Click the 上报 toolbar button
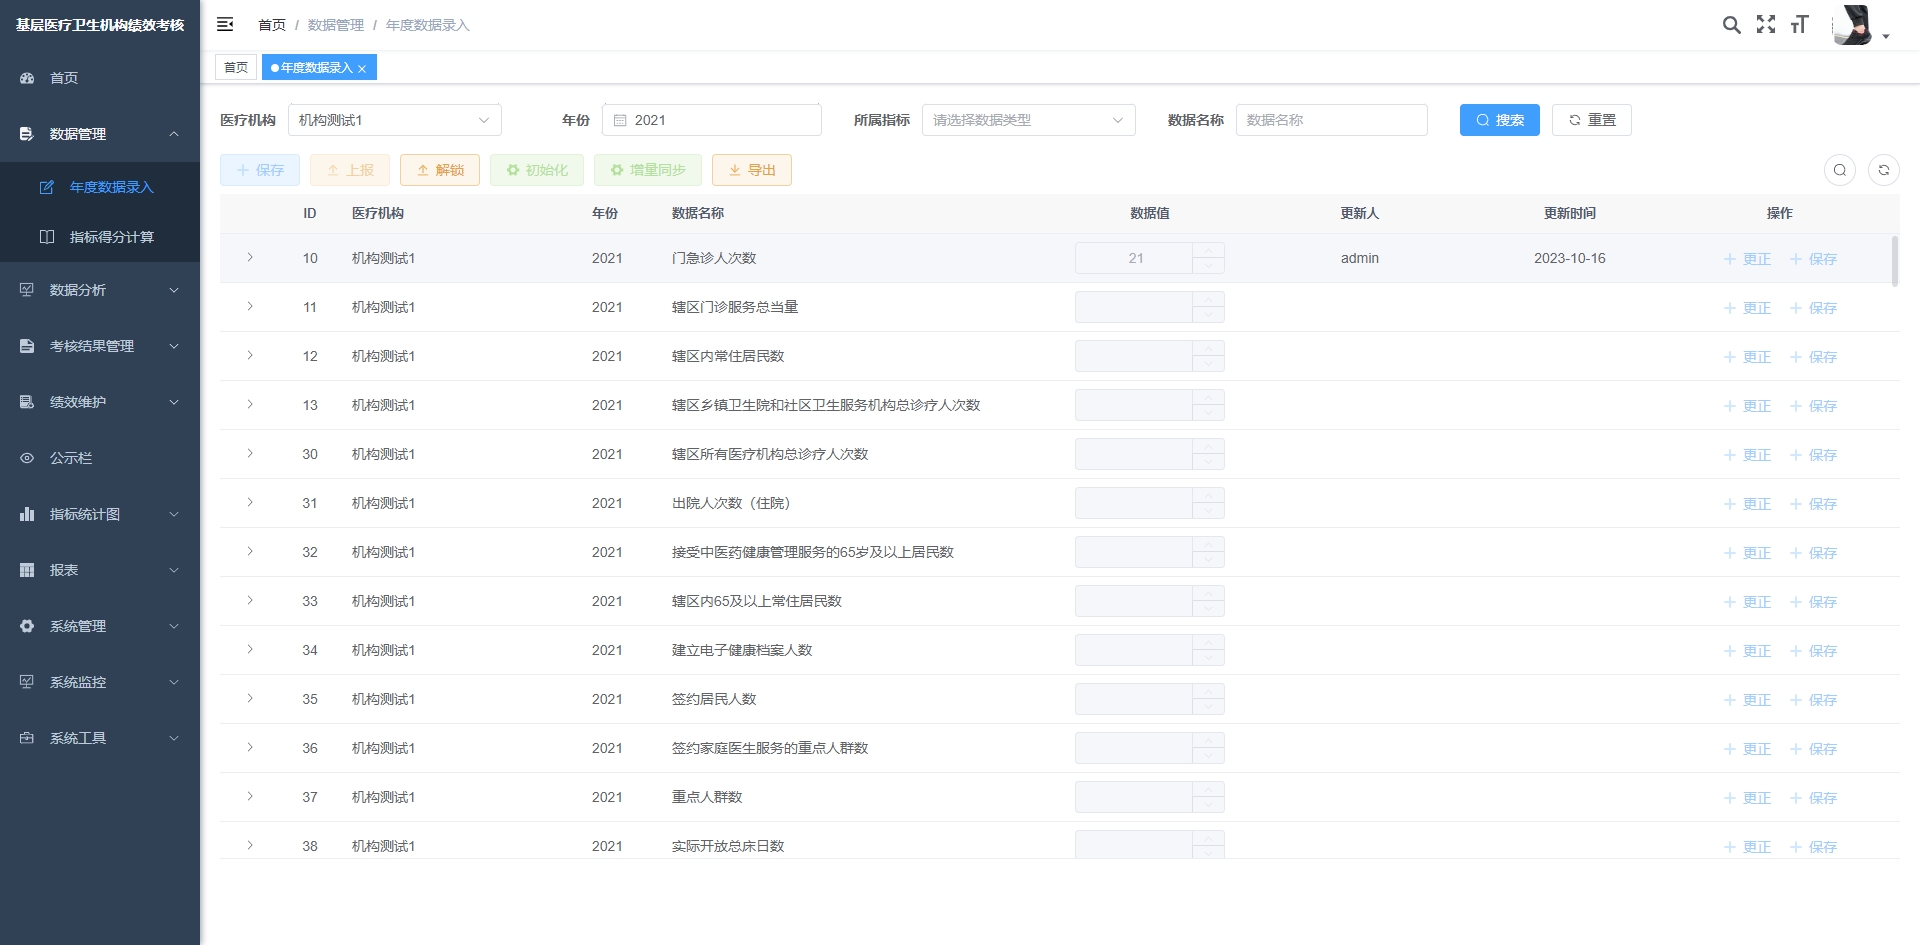Image resolution: width=1920 pixels, height=945 pixels. 350,170
